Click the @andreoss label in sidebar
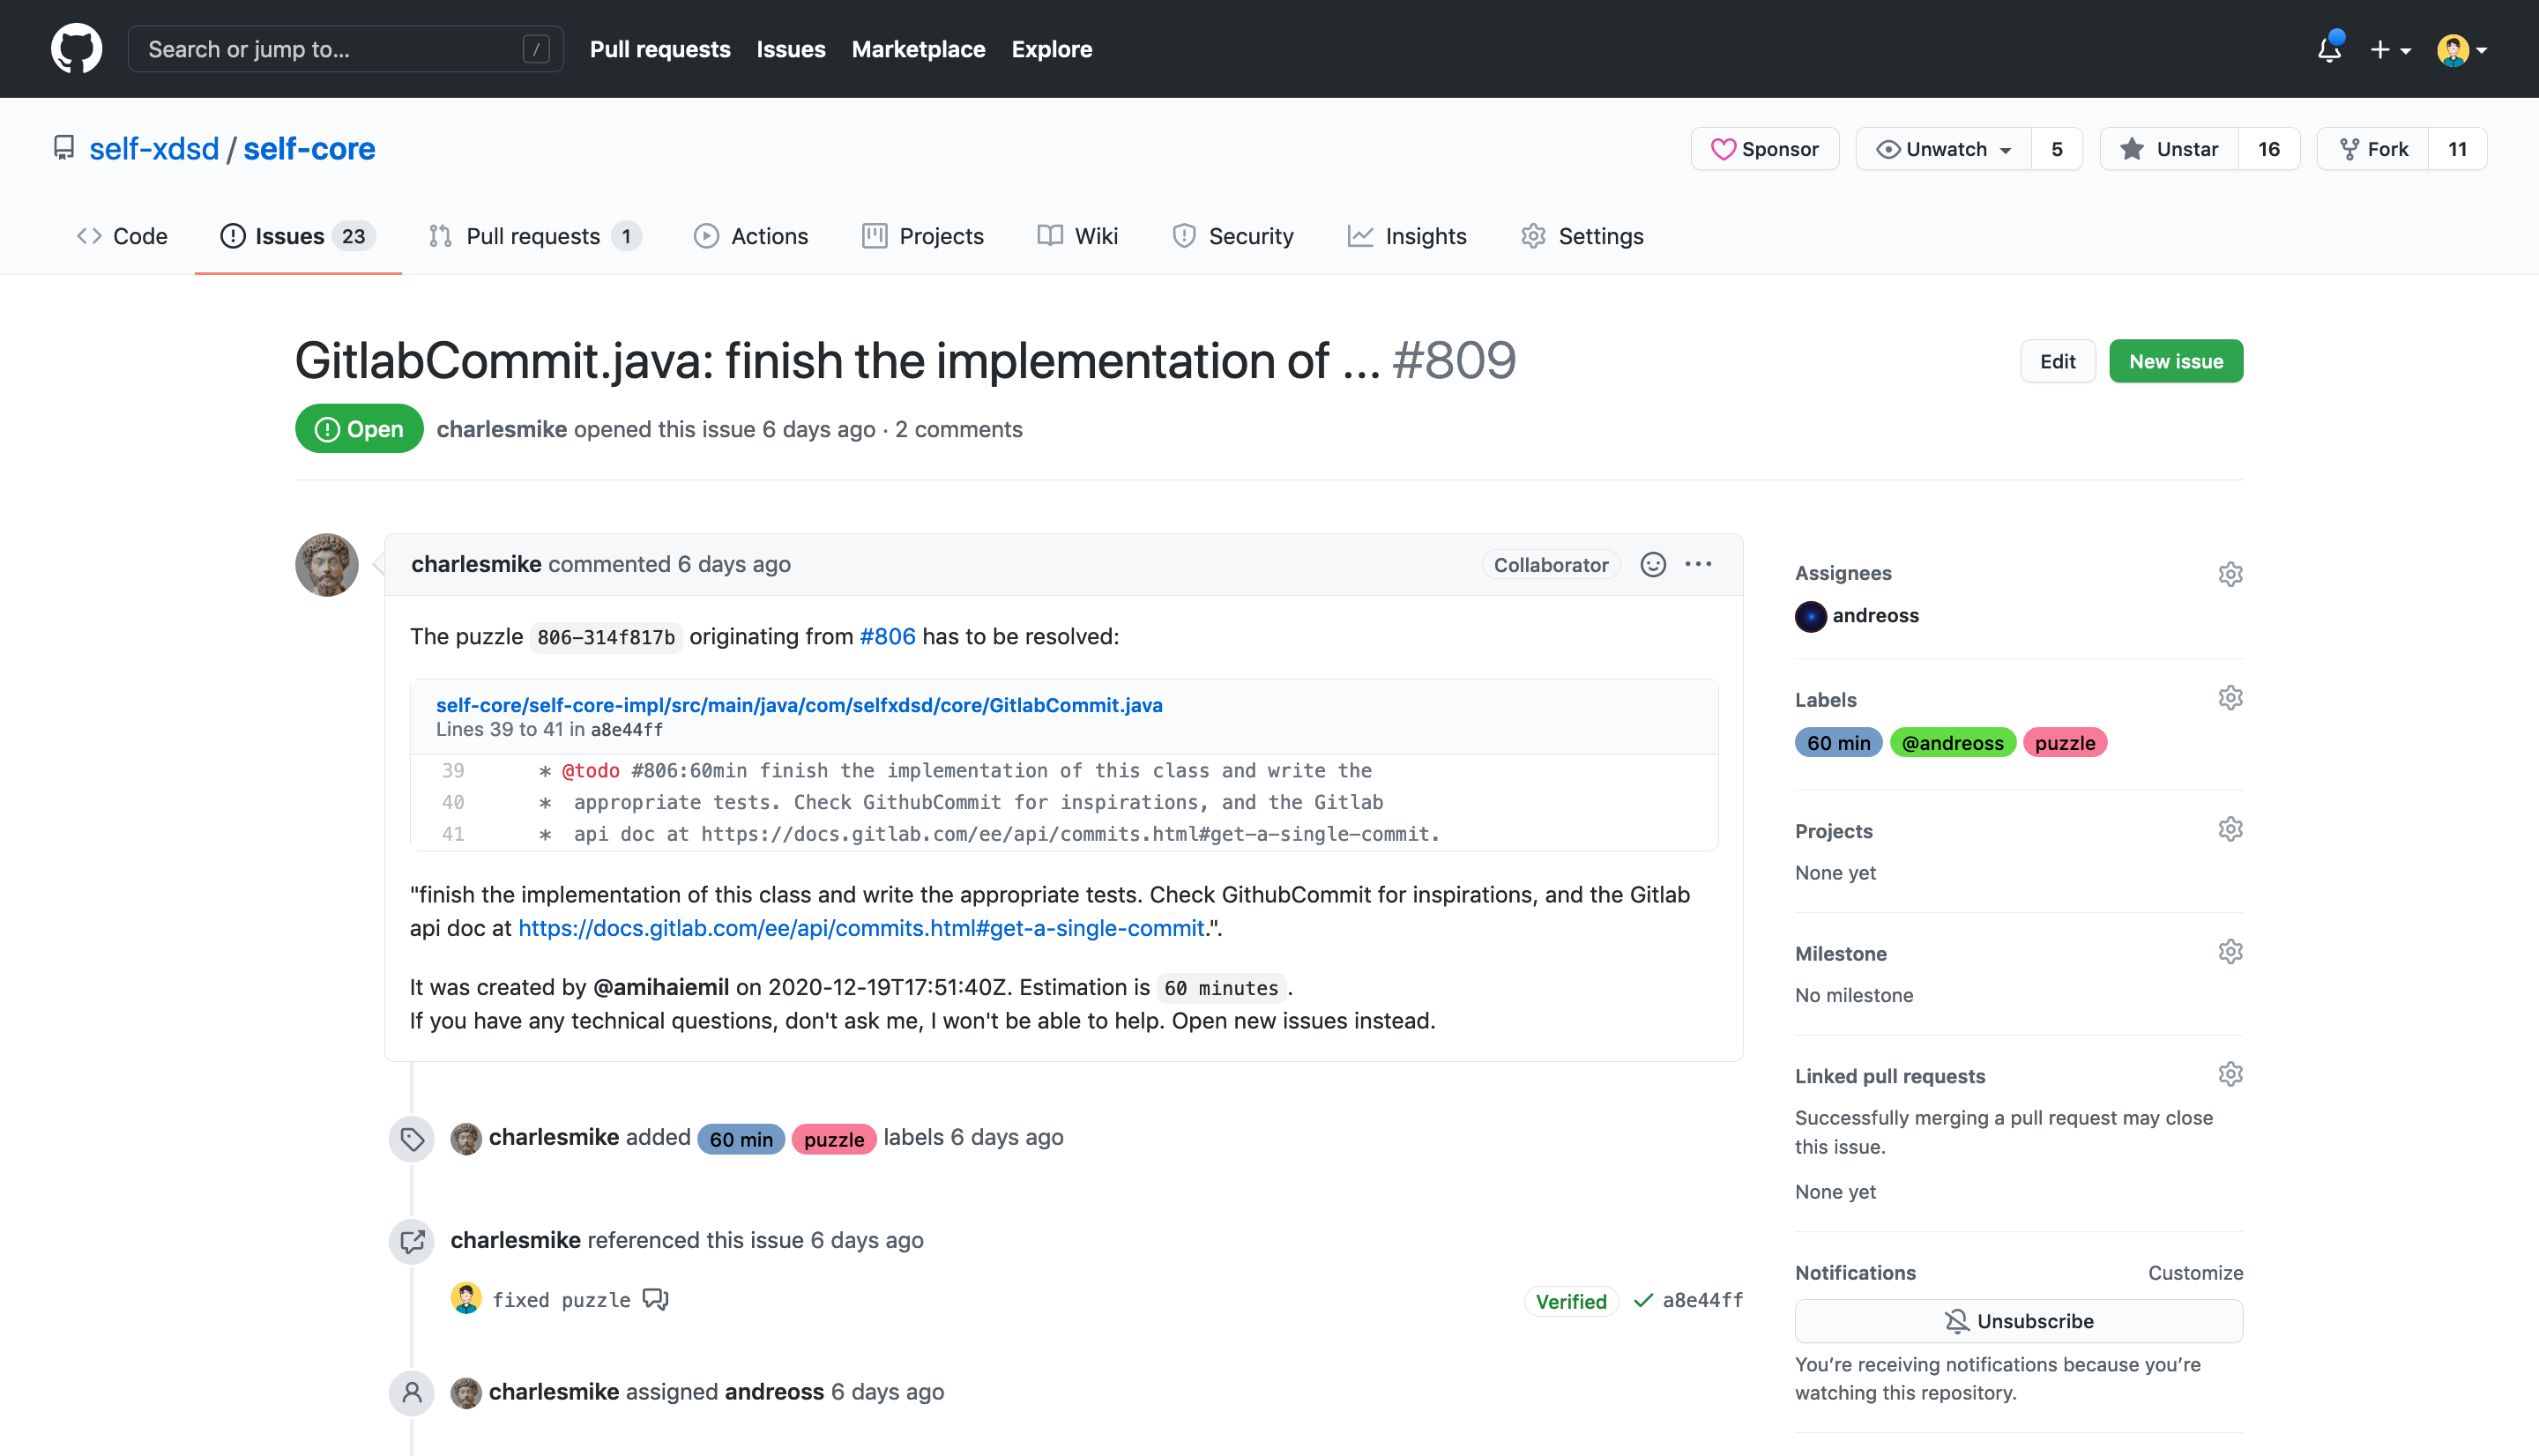This screenshot has height=1456, width=2539. coord(1952,743)
